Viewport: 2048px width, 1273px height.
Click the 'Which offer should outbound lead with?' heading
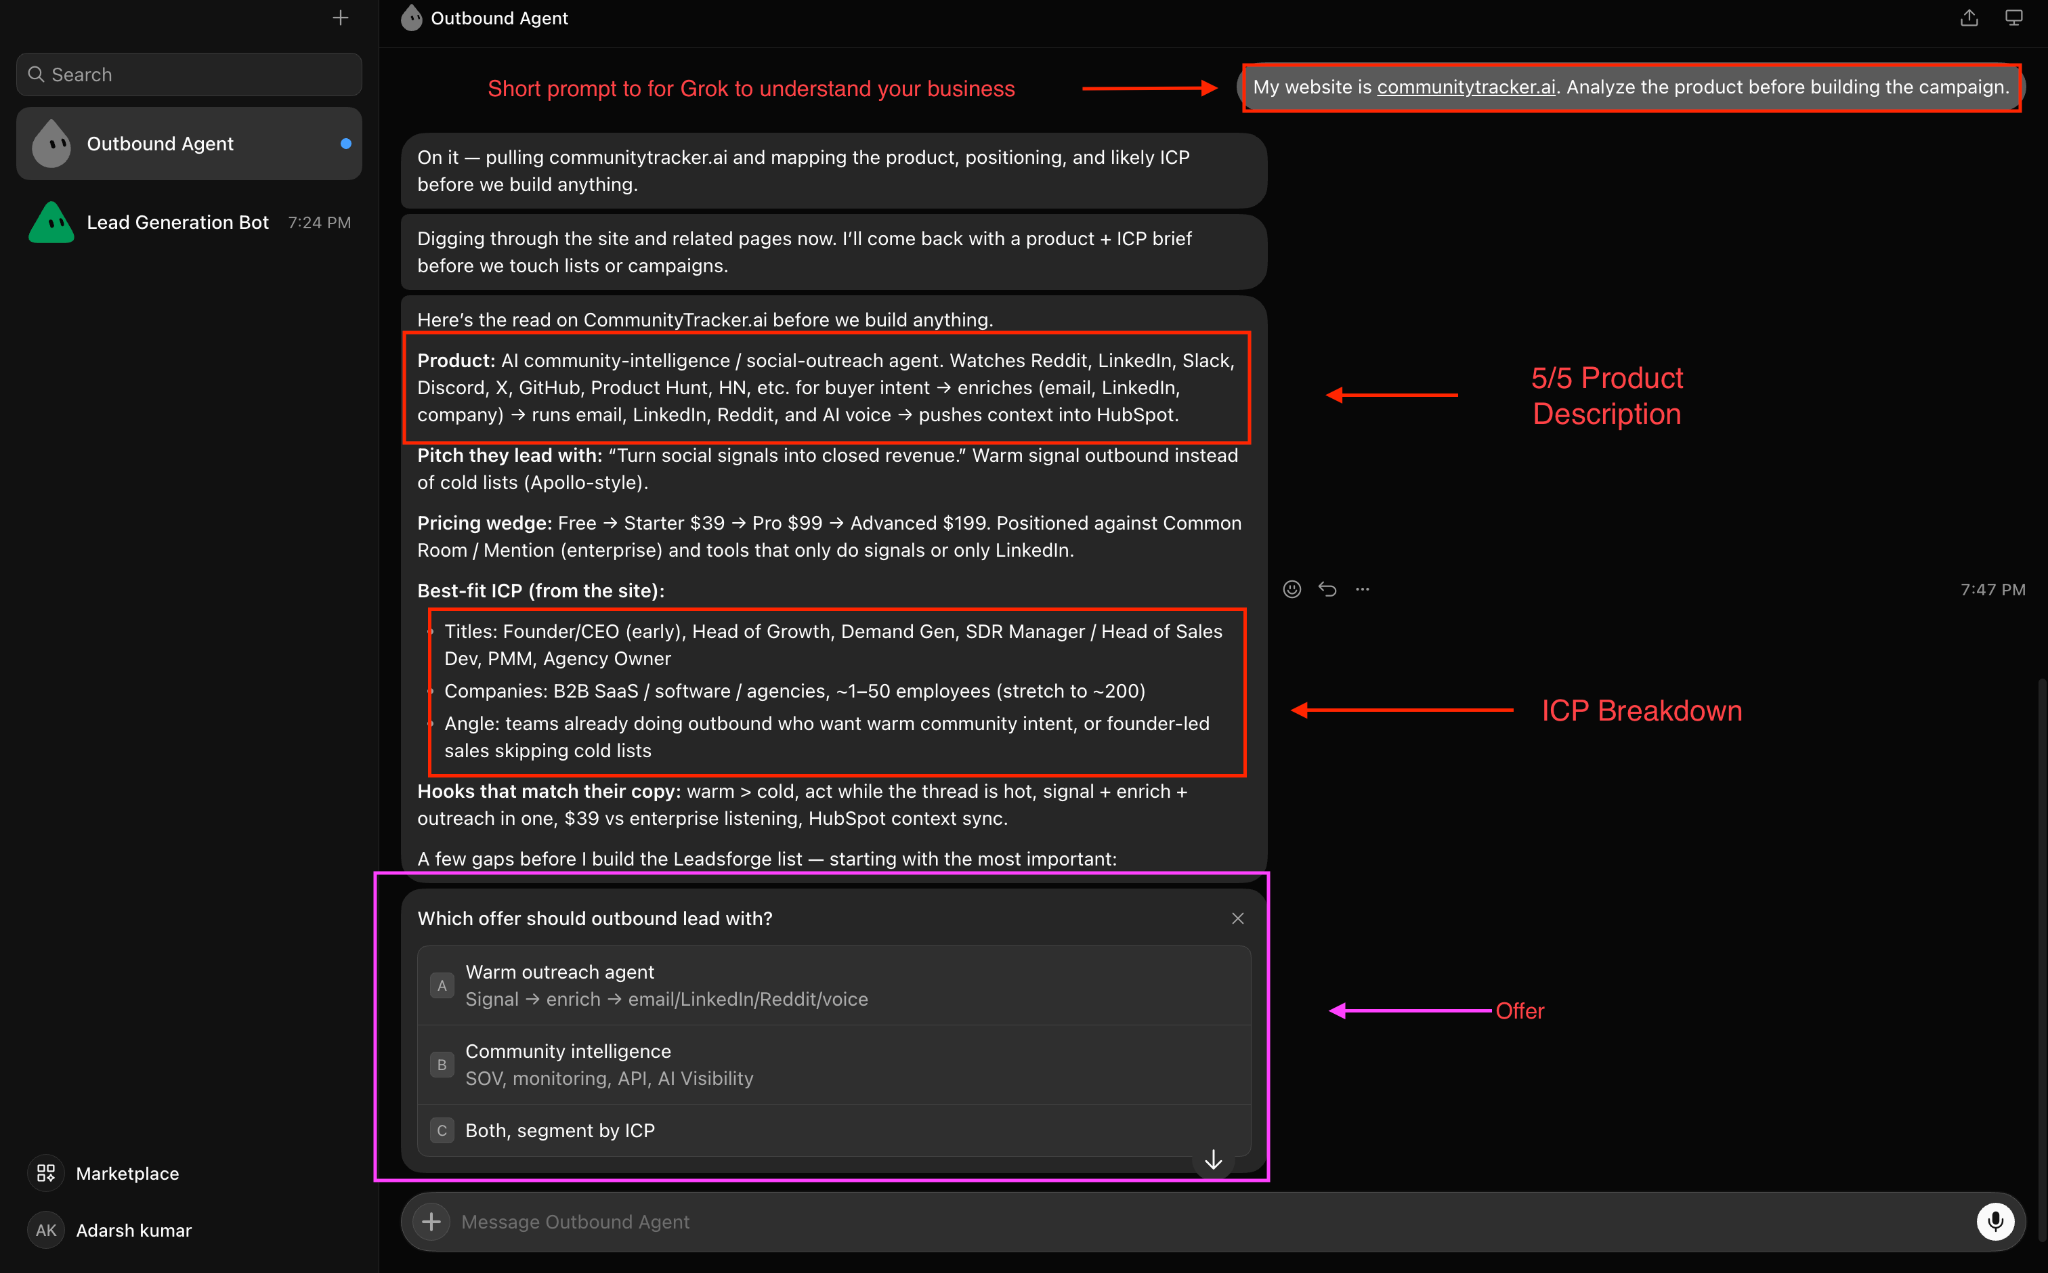click(x=595, y=918)
